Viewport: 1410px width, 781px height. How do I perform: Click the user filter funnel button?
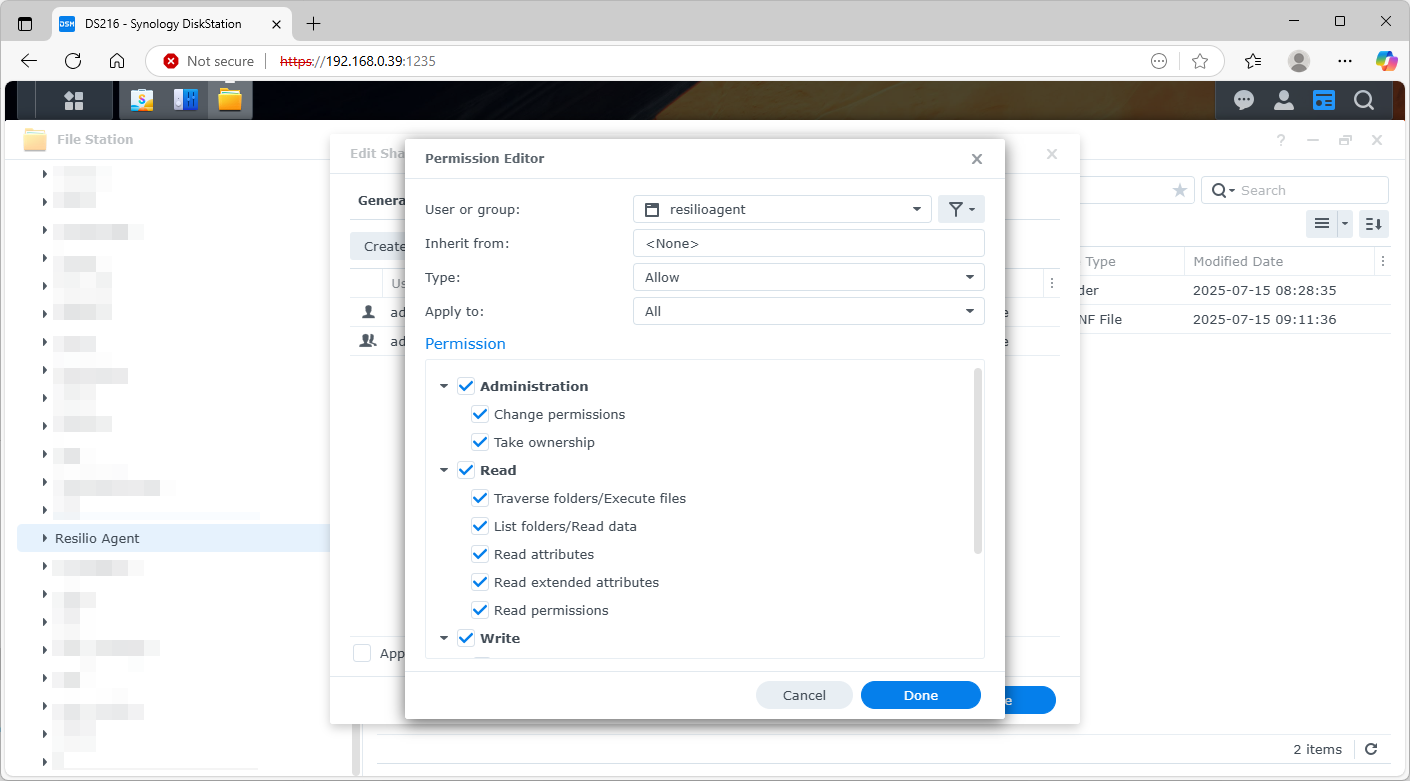(x=961, y=209)
